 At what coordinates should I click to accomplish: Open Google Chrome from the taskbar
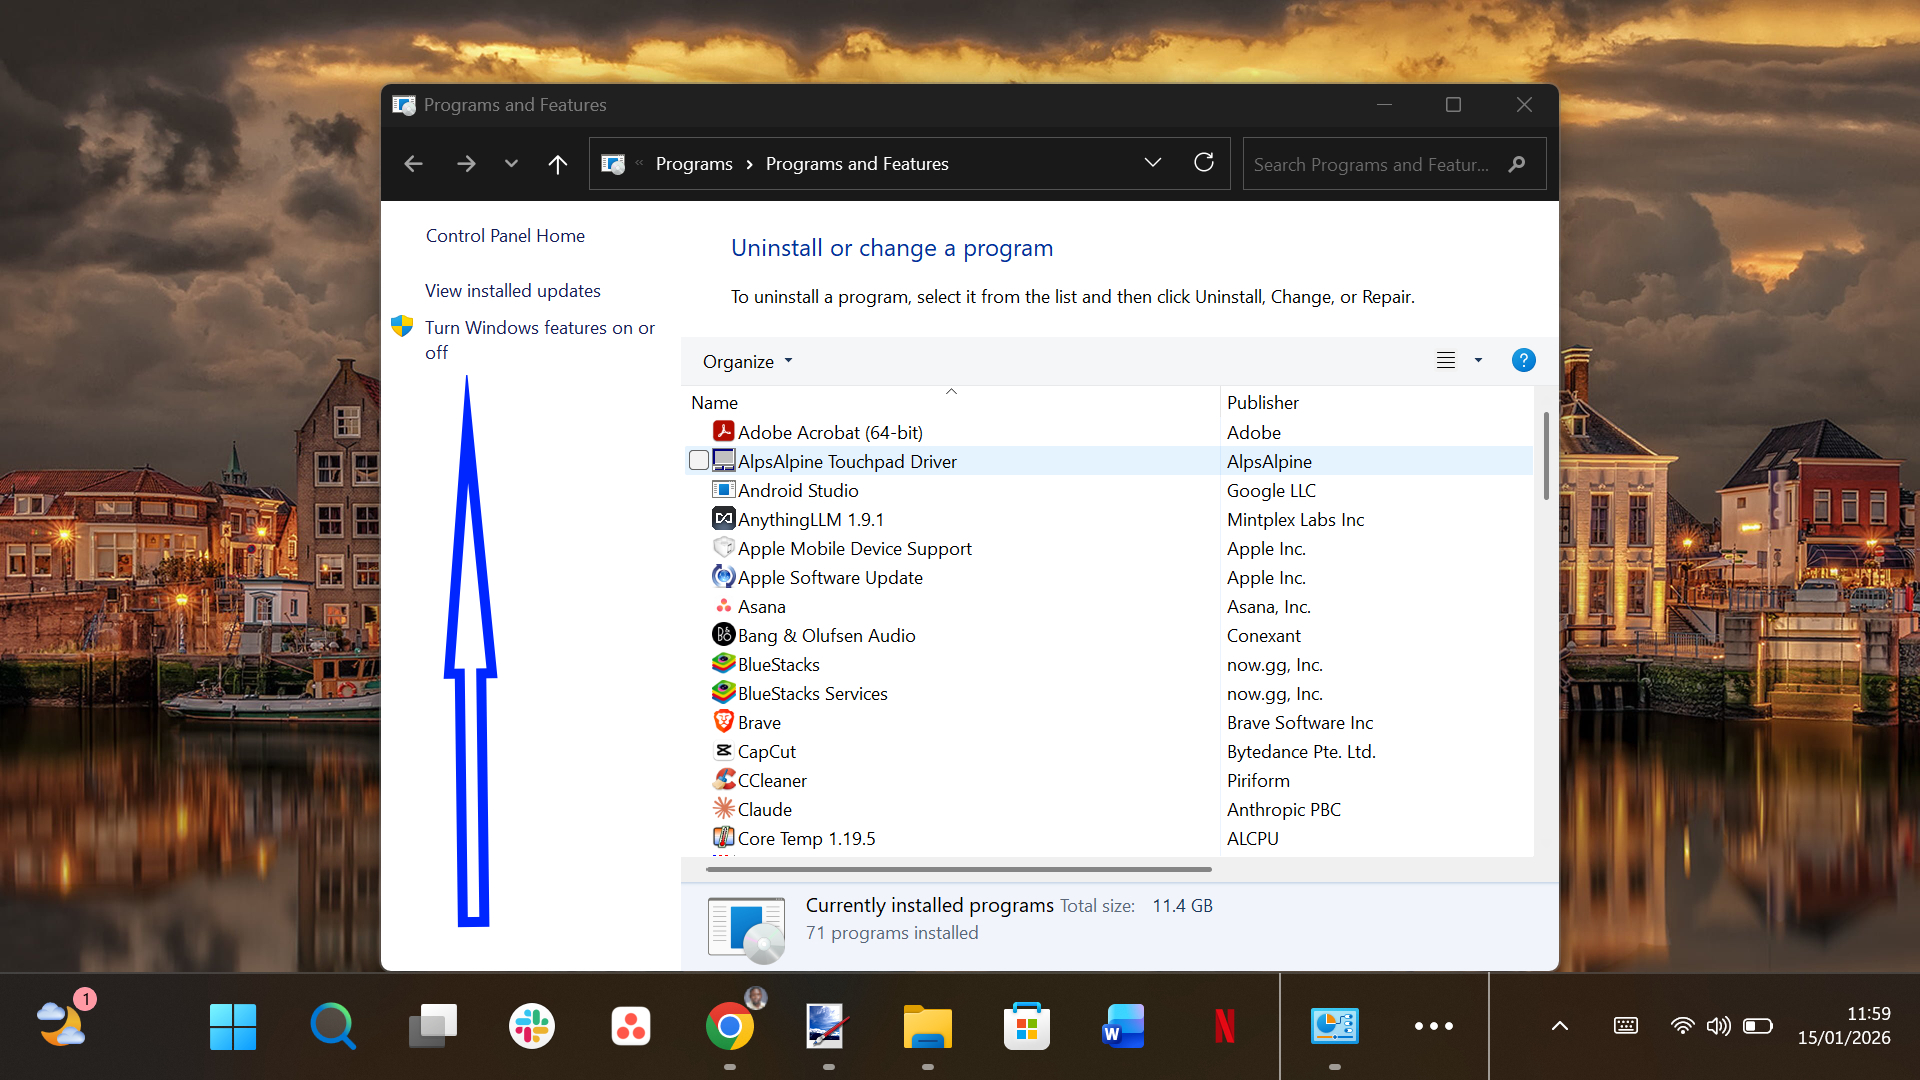pos(731,1025)
